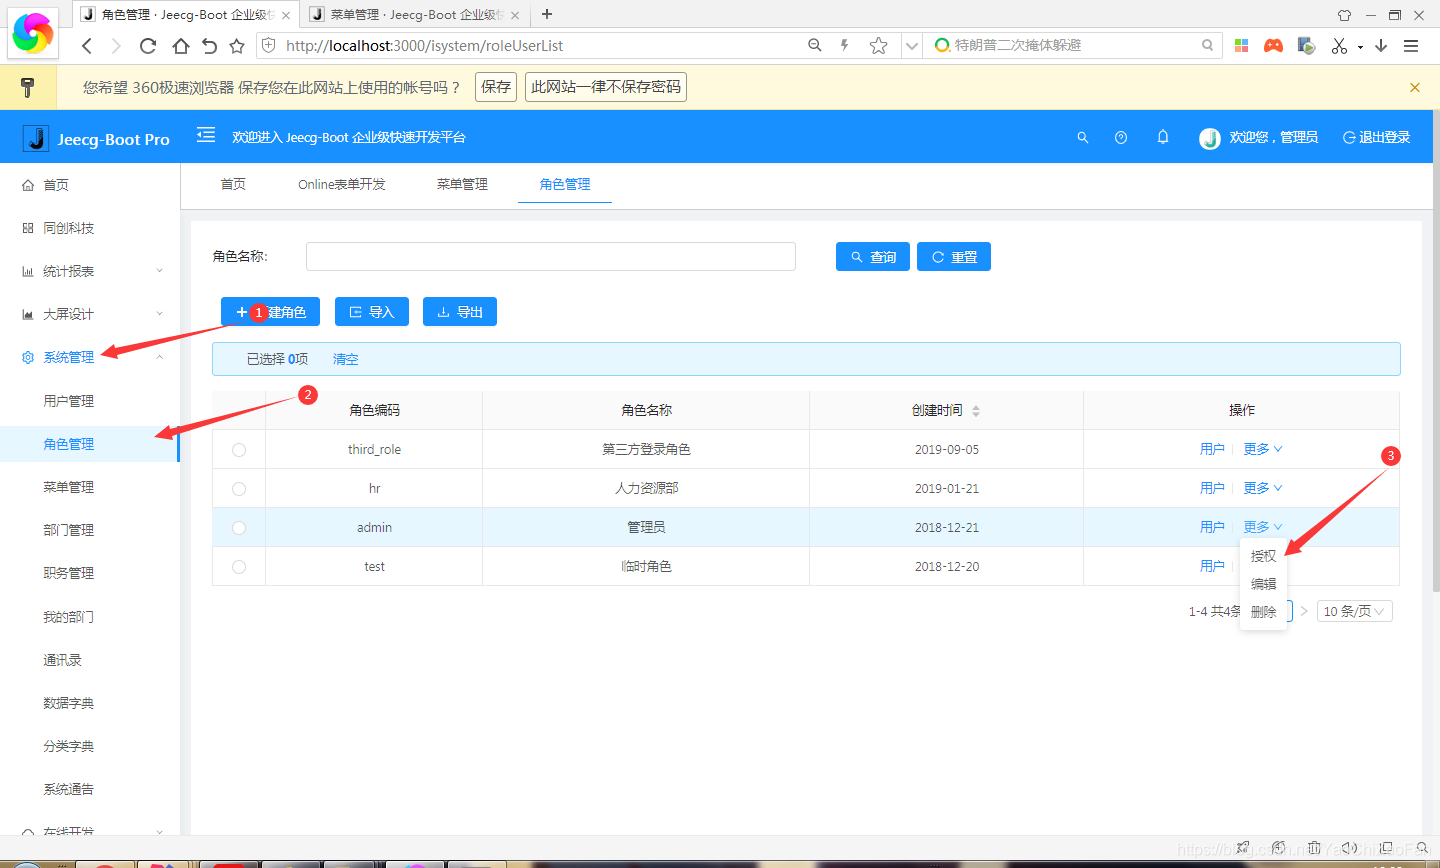The width and height of the screenshot is (1440, 868).
Task: Click the Jeecg-Boot Pro logo
Action: 98,139
